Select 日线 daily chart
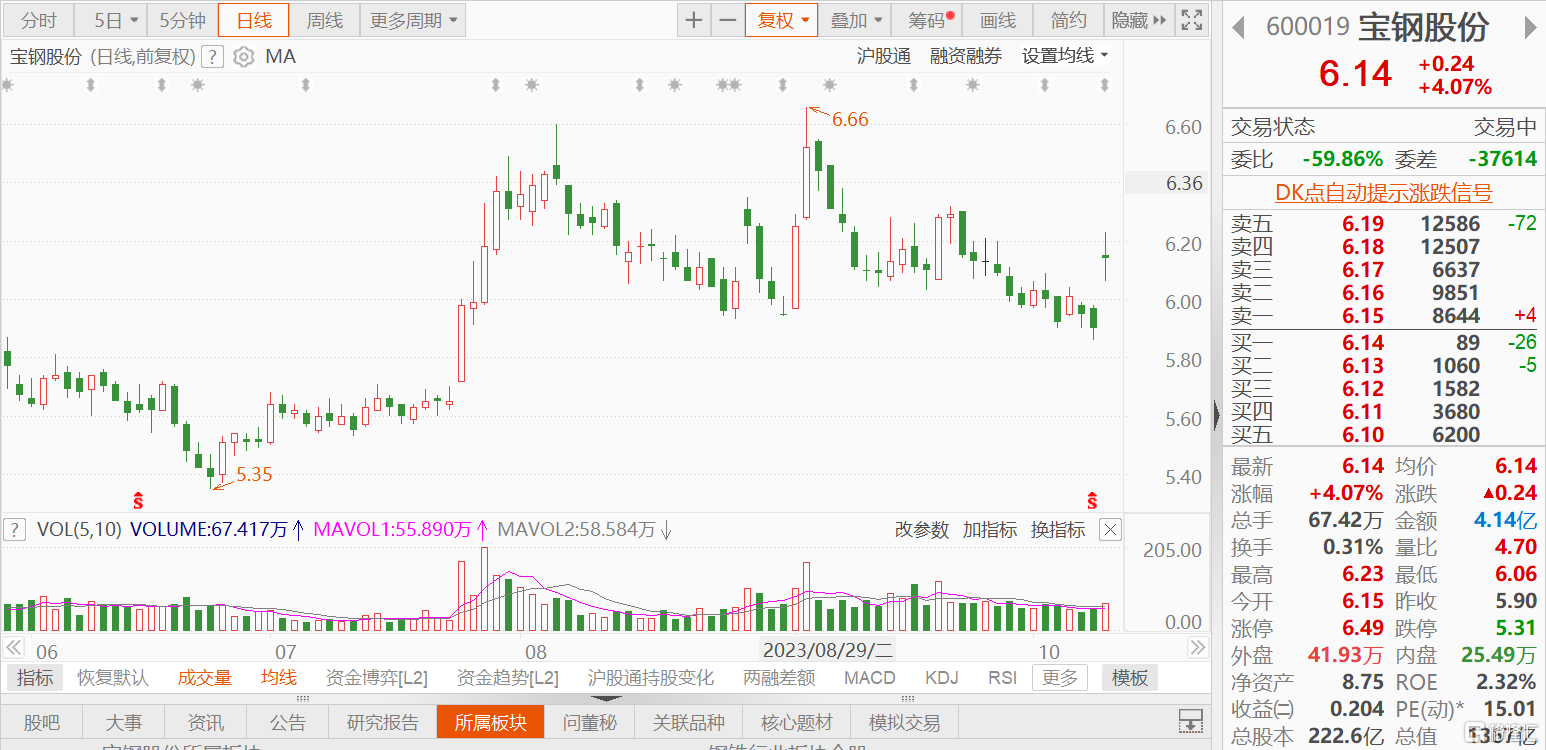 (254, 20)
